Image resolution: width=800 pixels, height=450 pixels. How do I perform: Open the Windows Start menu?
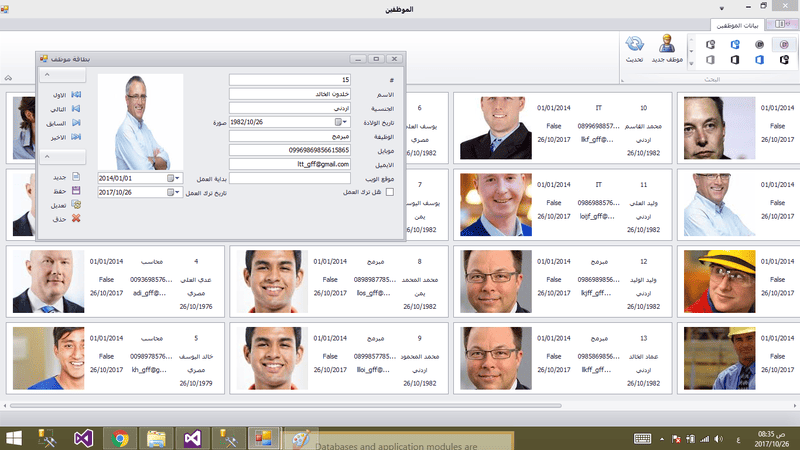(14, 438)
